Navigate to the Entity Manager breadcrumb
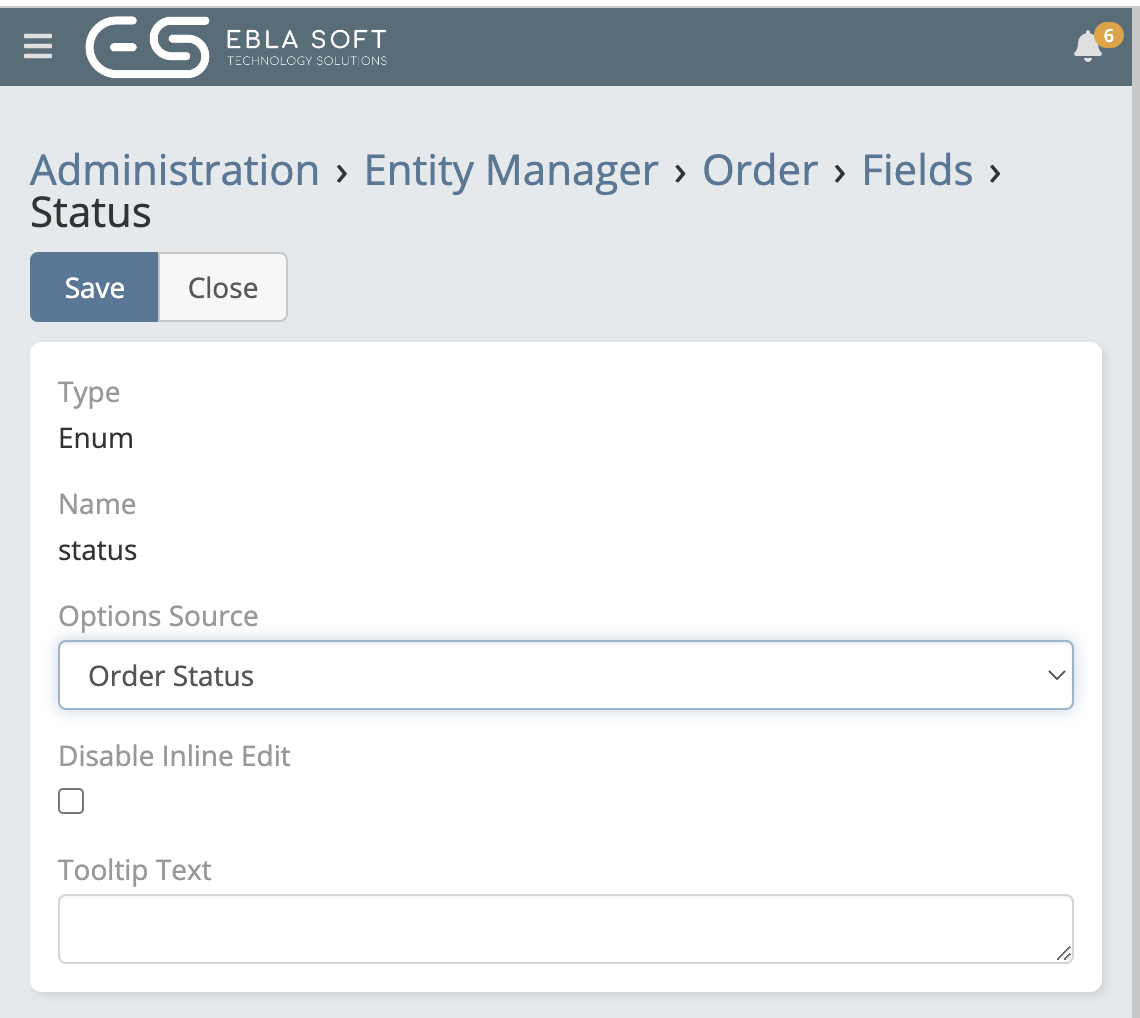This screenshot has height=1018, width=1140. 511,170
